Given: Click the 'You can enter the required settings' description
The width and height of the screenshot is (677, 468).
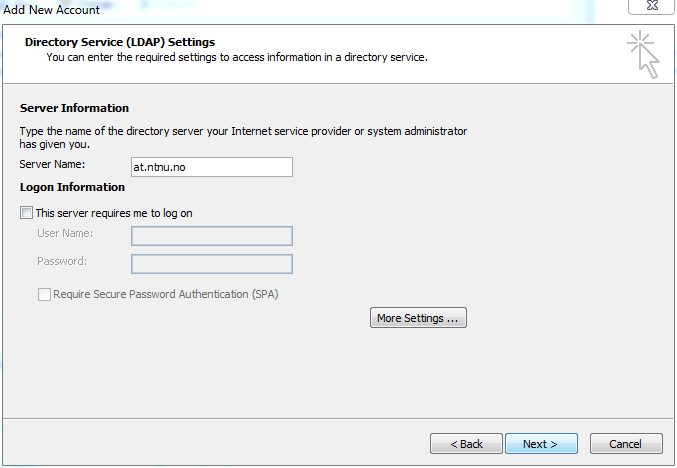Looking at the screenshot, I should coord(237,57).
